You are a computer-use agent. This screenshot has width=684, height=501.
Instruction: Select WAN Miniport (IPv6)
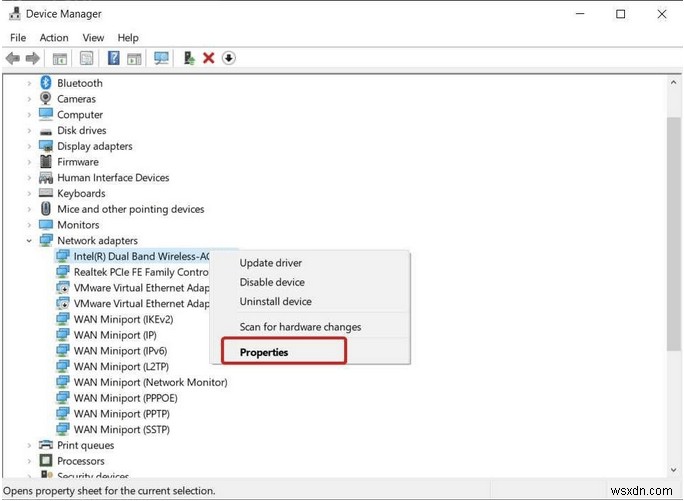click(120, 350)
